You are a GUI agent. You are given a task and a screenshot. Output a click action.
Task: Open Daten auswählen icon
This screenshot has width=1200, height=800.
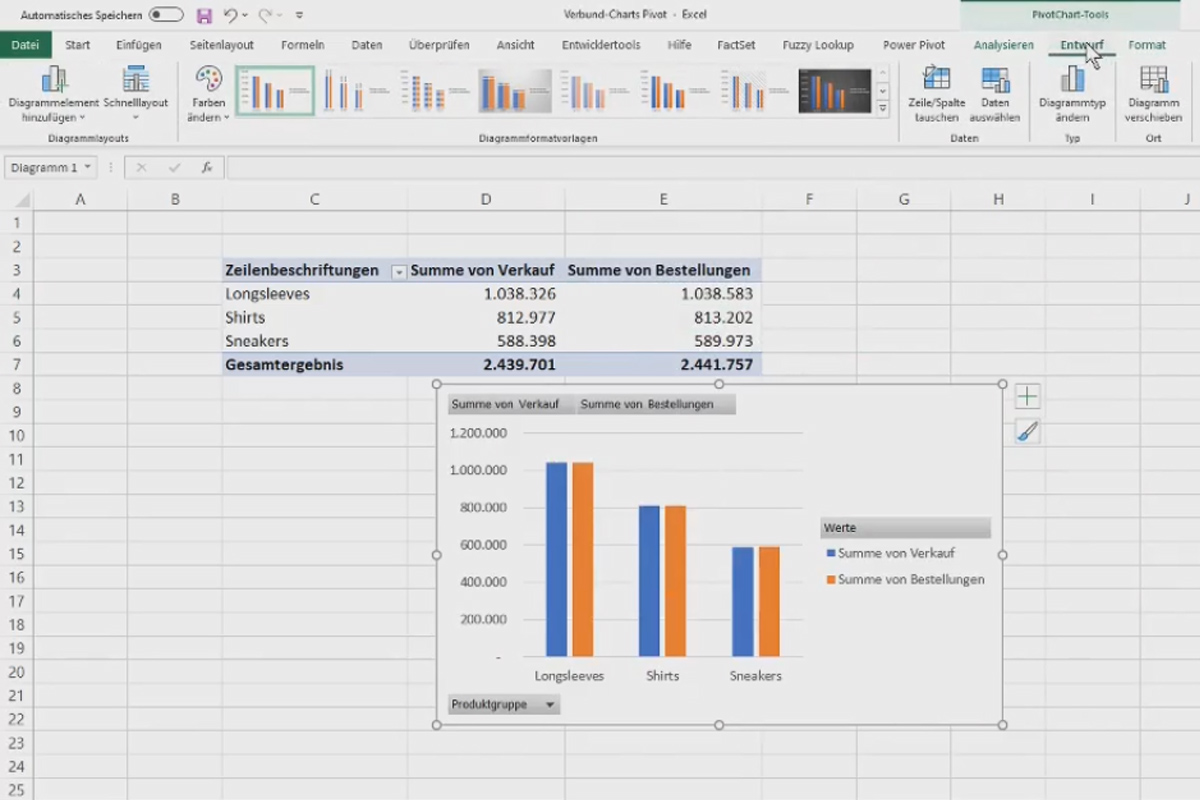click(x=995, y=80)
